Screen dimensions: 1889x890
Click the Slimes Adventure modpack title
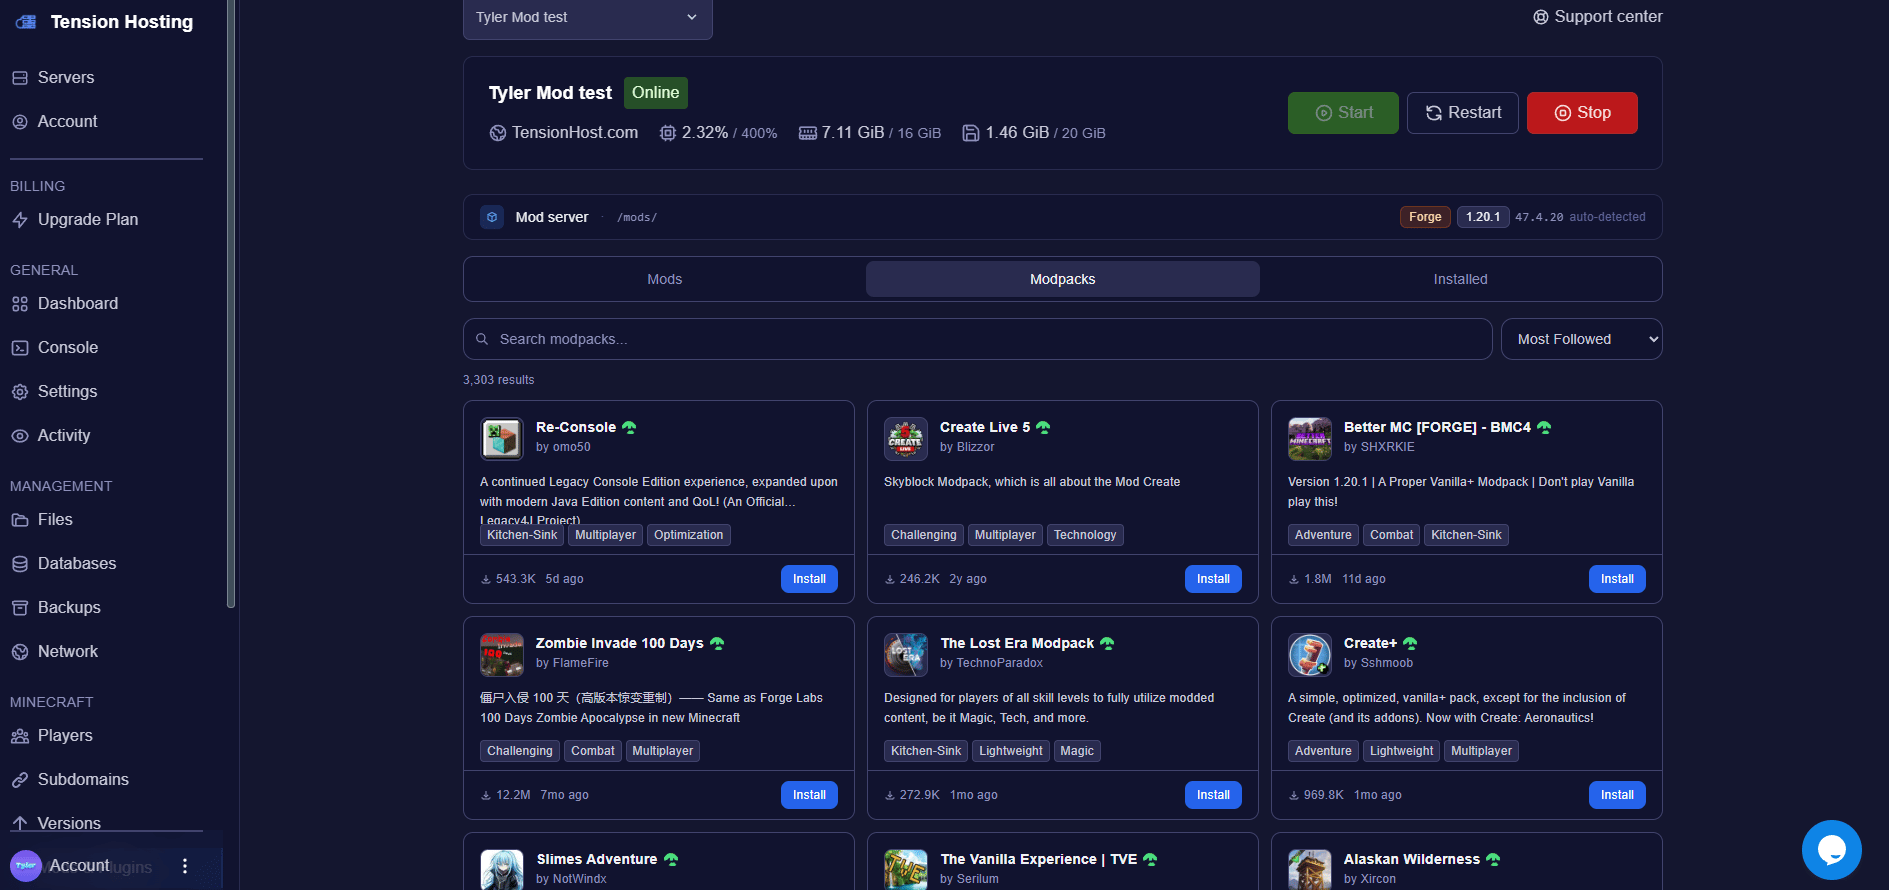click(597, 859)
